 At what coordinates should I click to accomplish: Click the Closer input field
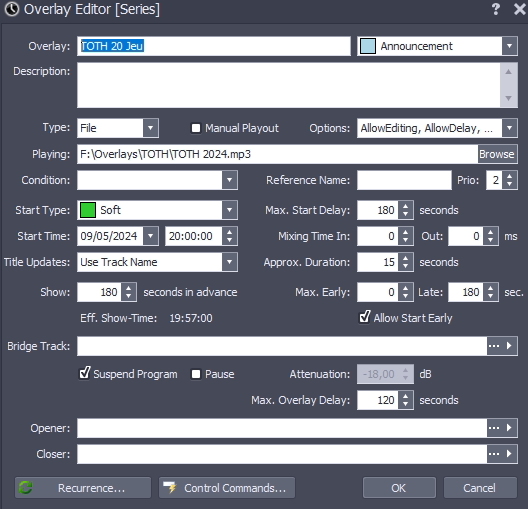tap(282, 454)
